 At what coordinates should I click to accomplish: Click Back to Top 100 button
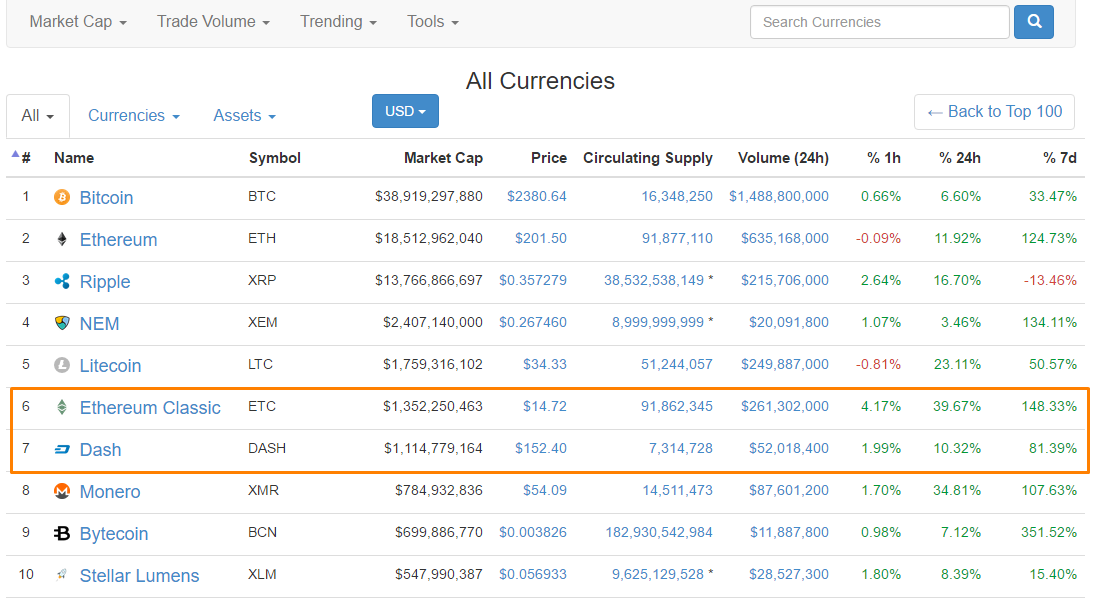tap(994, 112)
